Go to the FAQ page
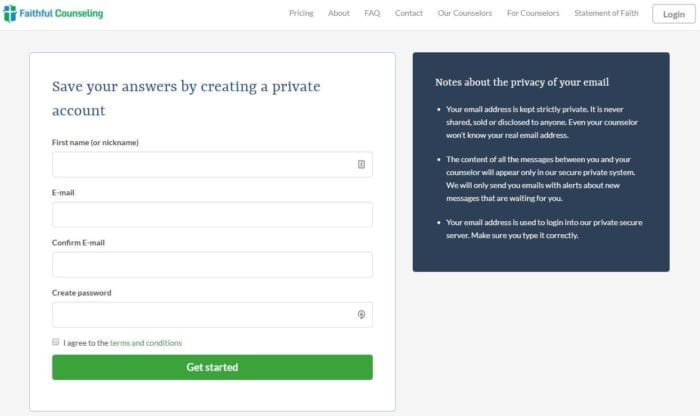700x416 pixels. (x=372, y=13)
